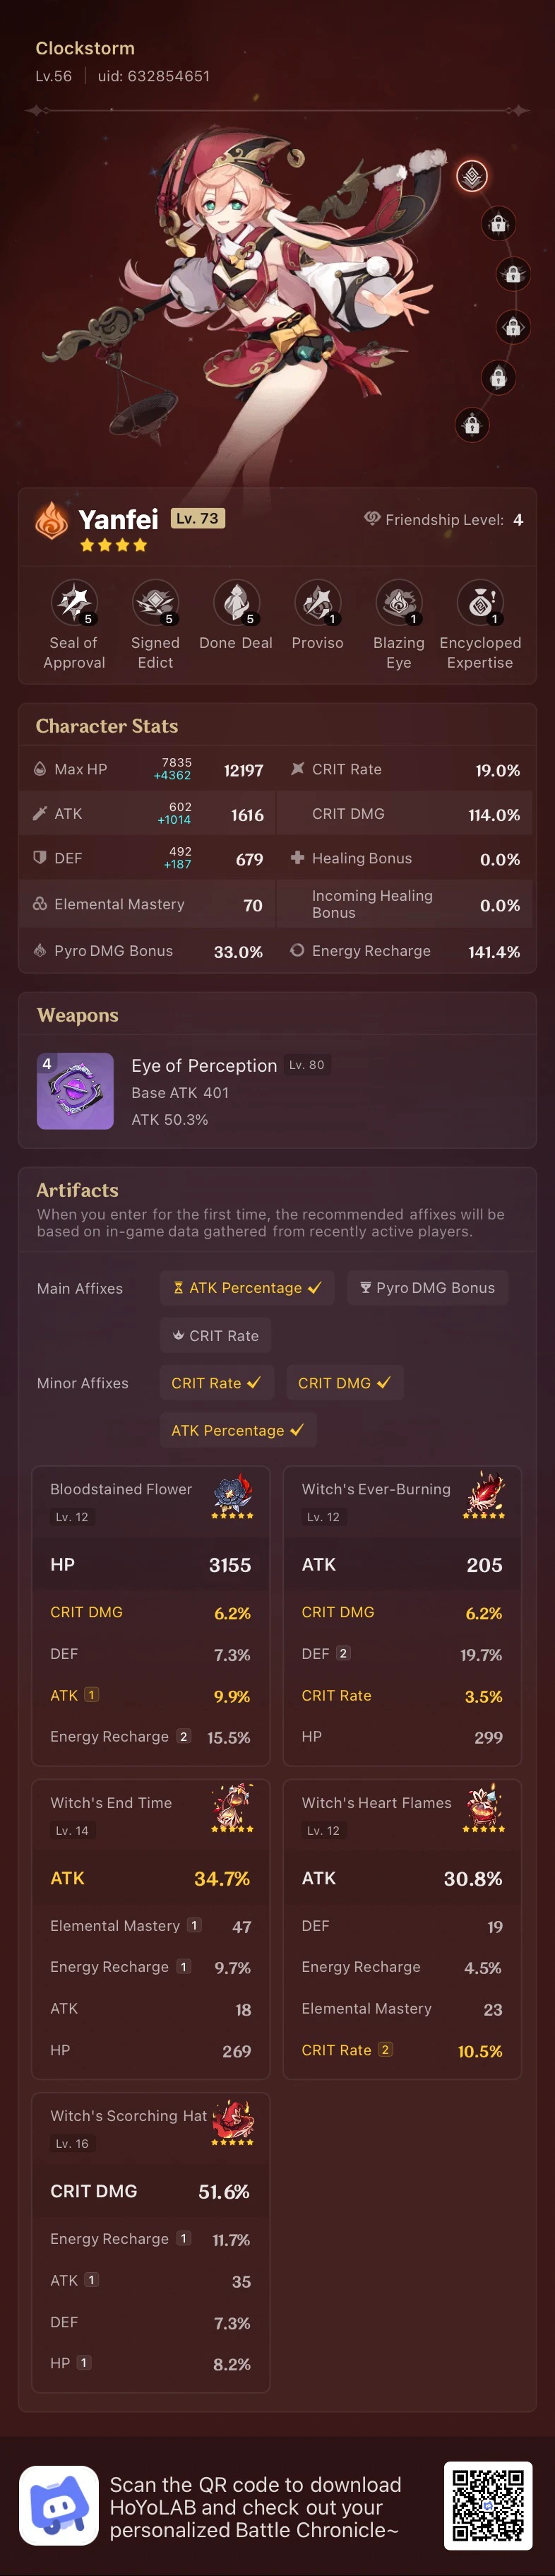Click the HoYoLAB app logo
555x2576 pixels.
pyautogui.click(x=59, y=2505)
